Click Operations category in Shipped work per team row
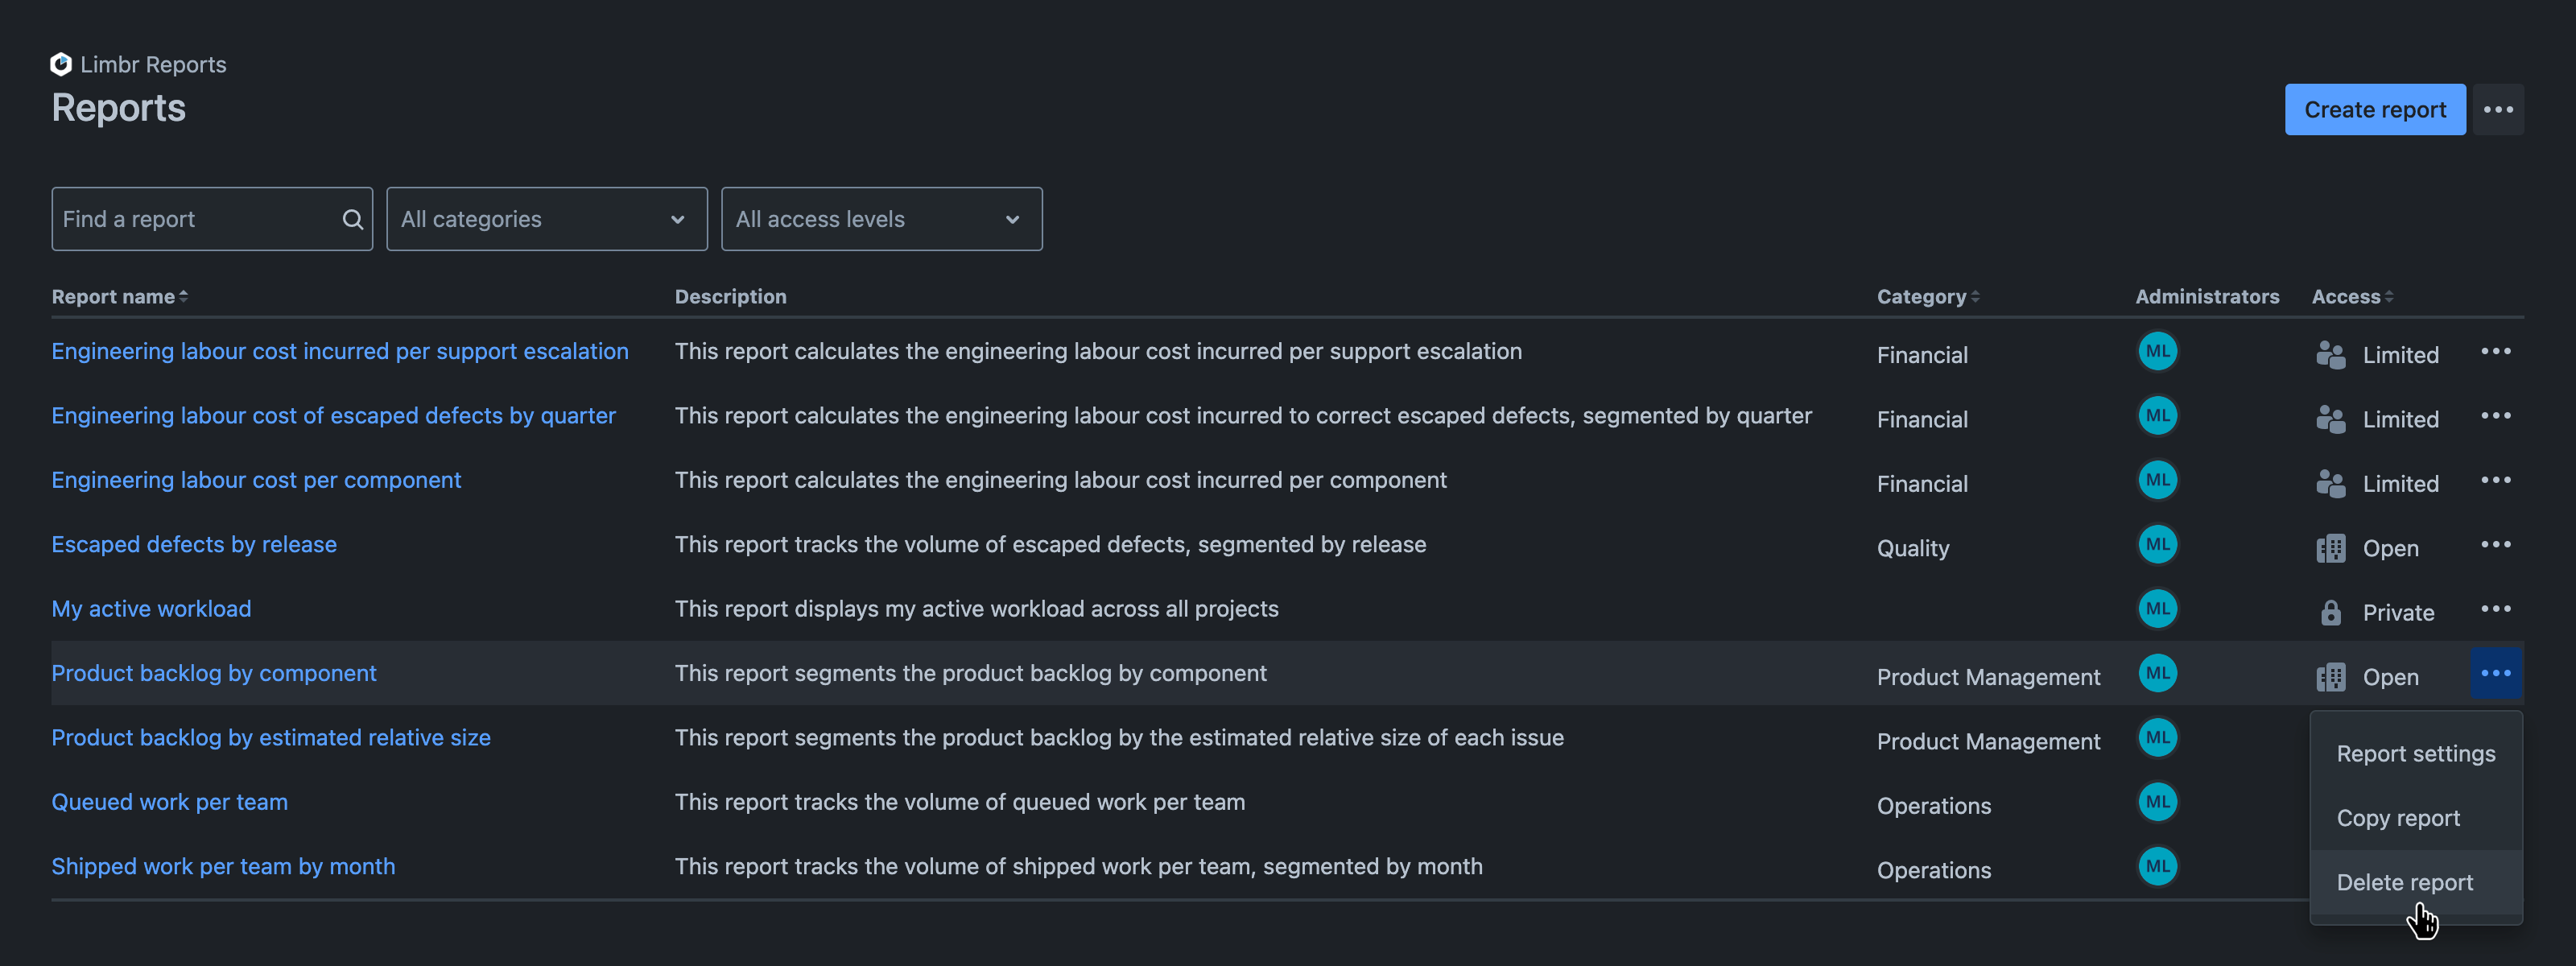The height and width of the screenshot is (966, 2576). tap(1933, 870)
